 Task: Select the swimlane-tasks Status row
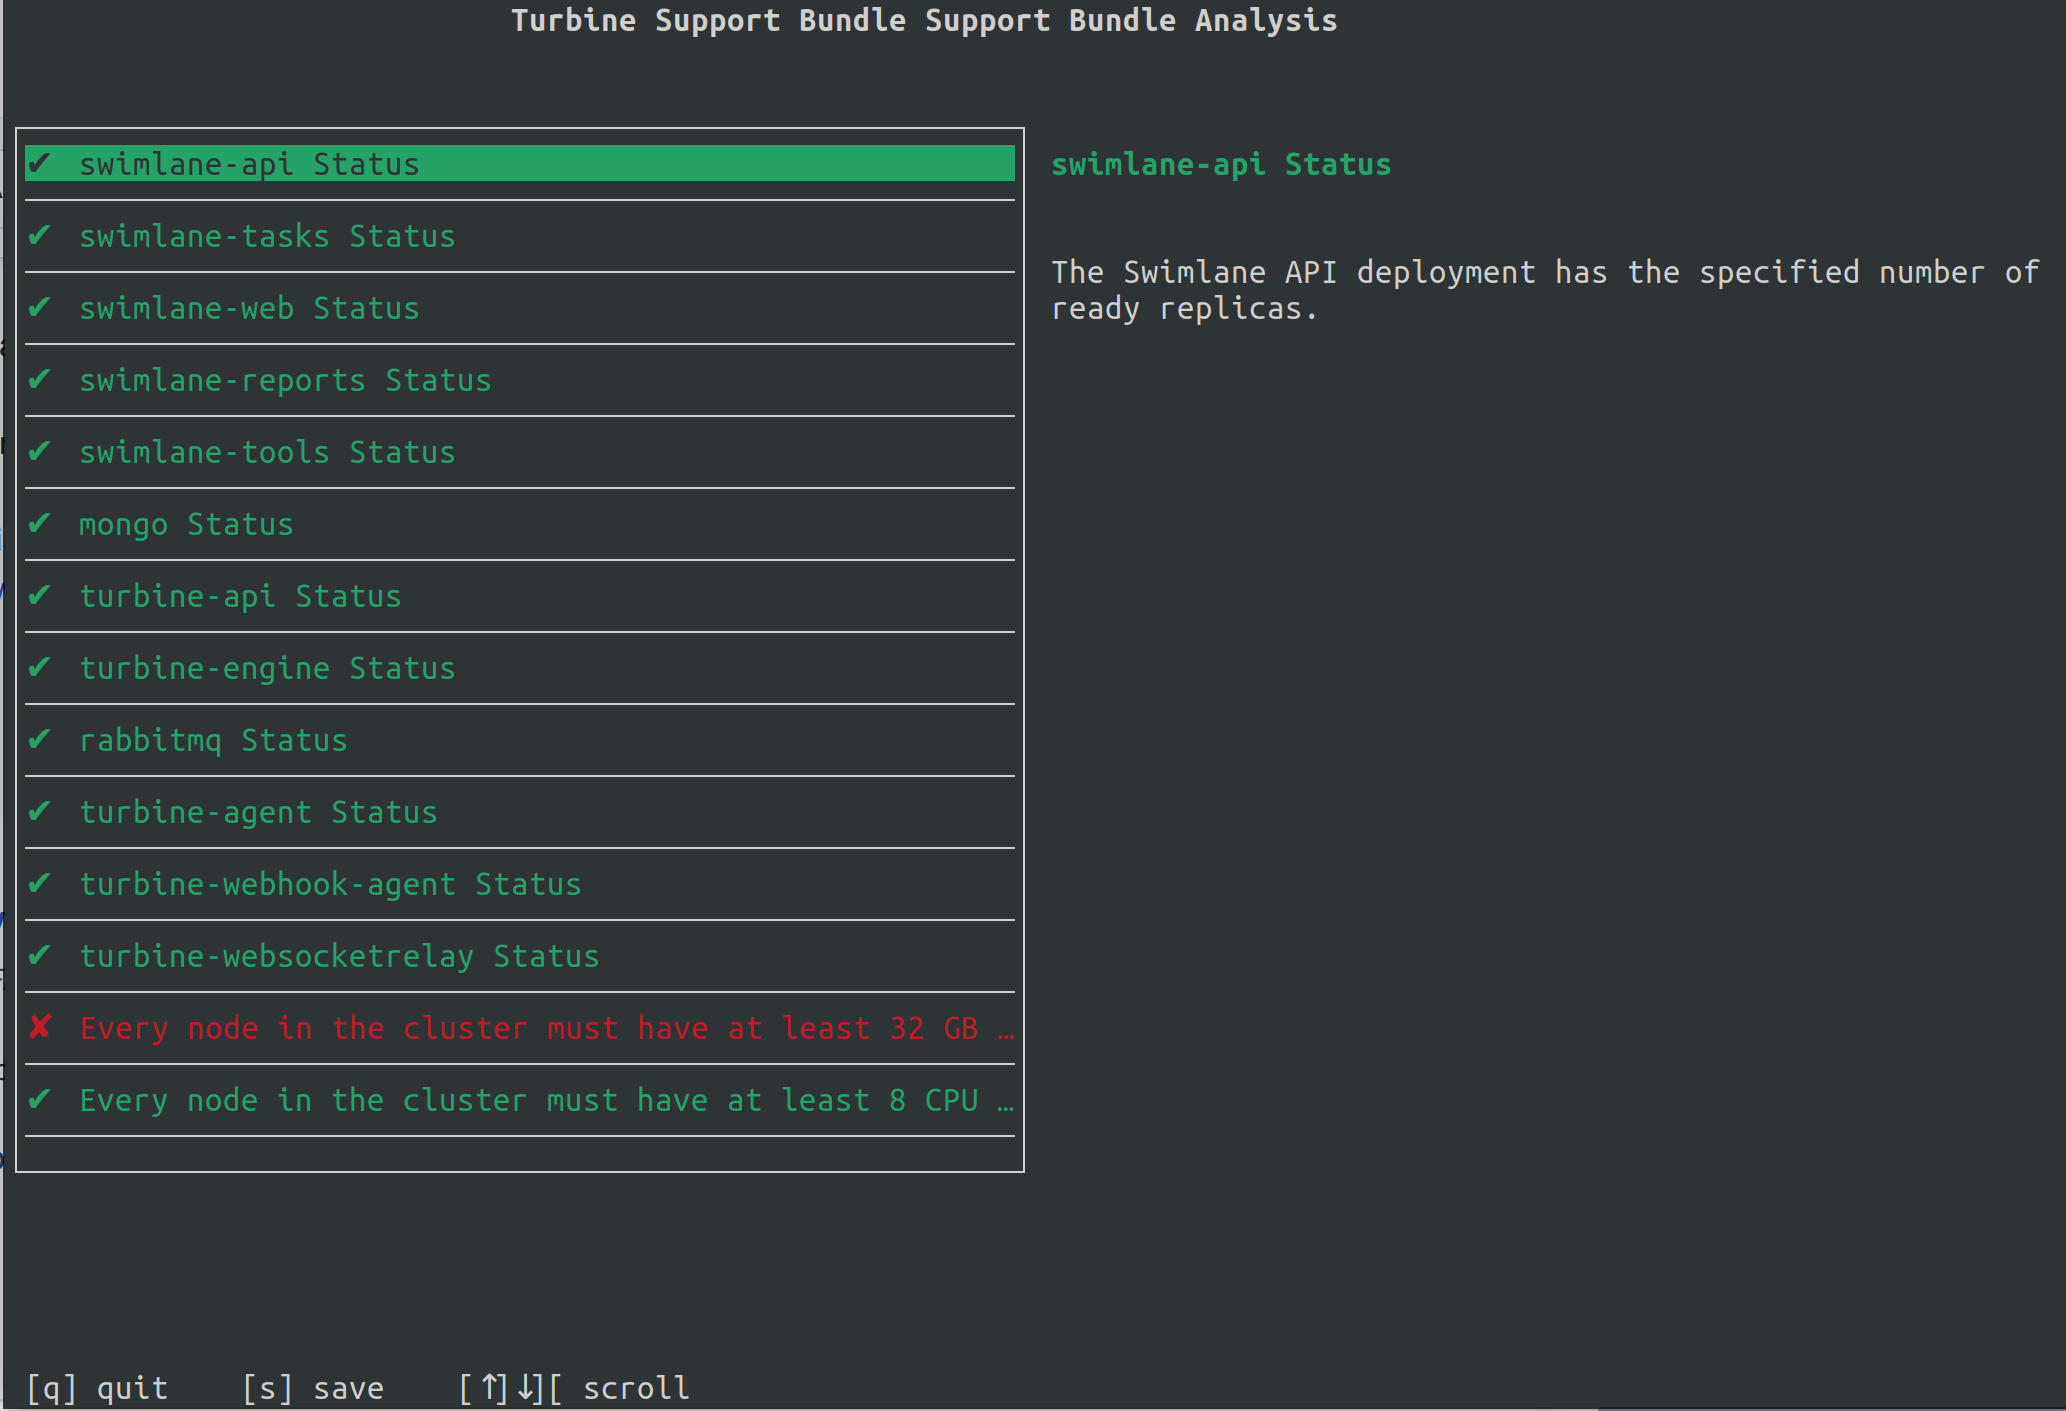(x=520, y=236)
